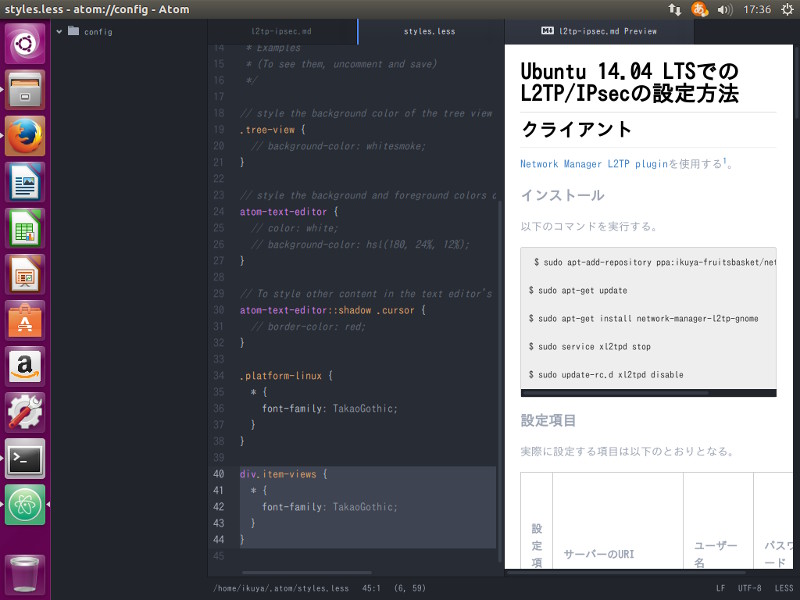Place cursor on line 40 div.item-views

coord(283,474)
